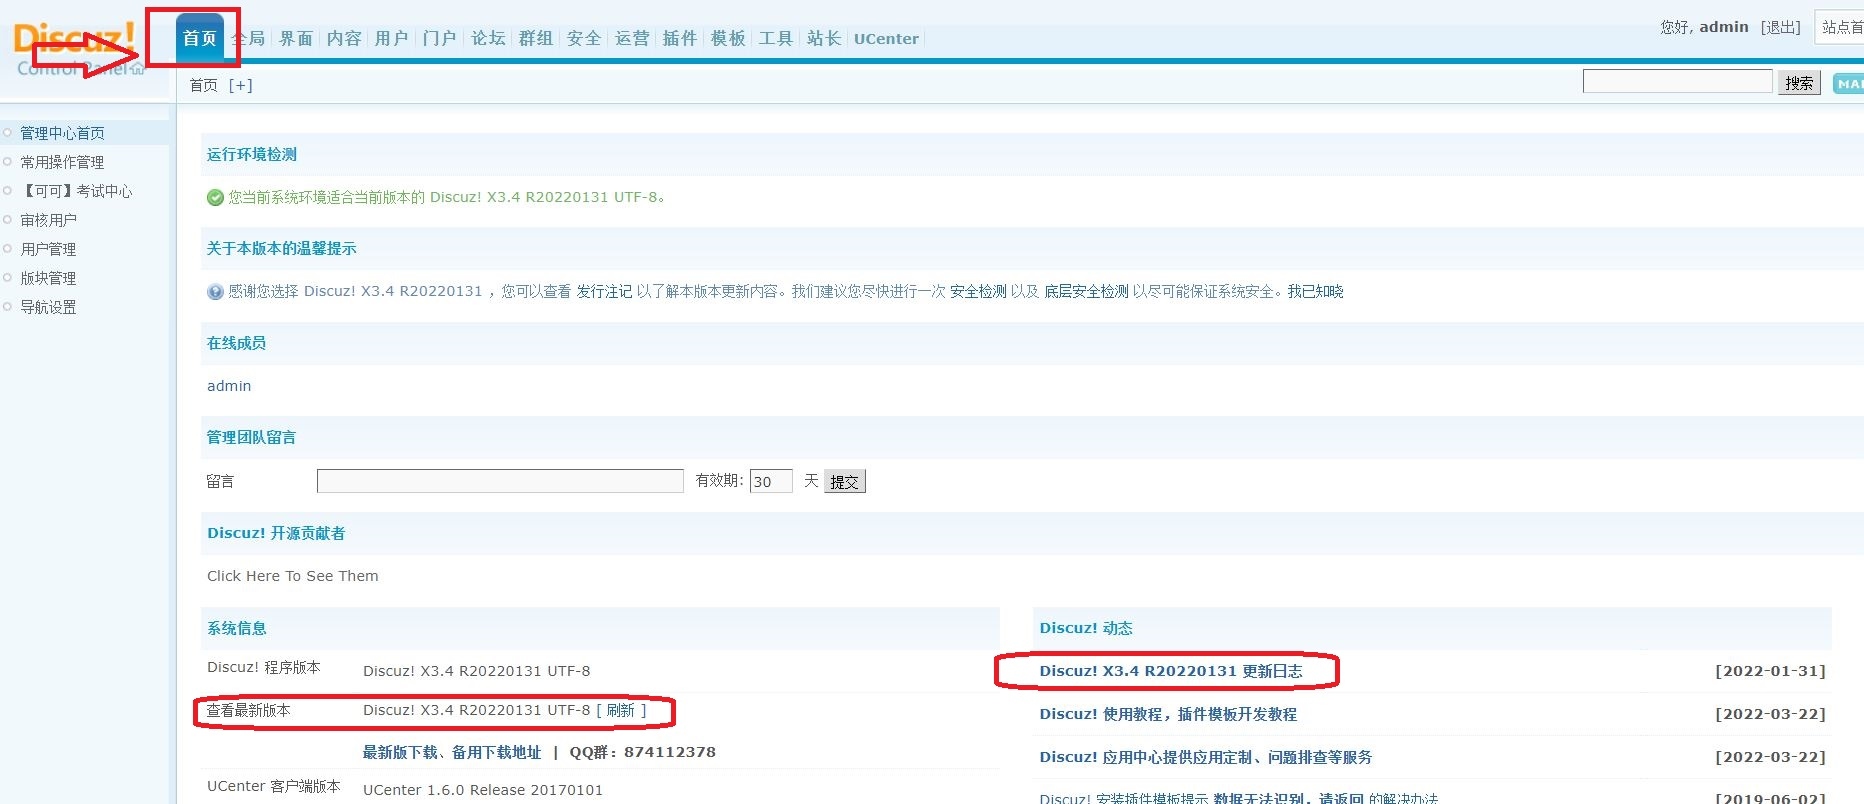
Task: Open 版块管理 in the sidebar
Action: (x=48, y=278)
